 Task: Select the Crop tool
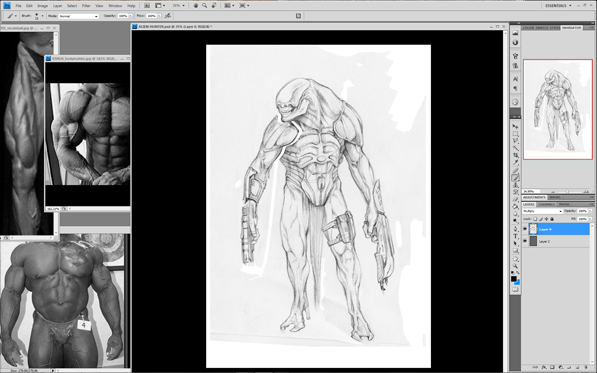tap(515, 155)
